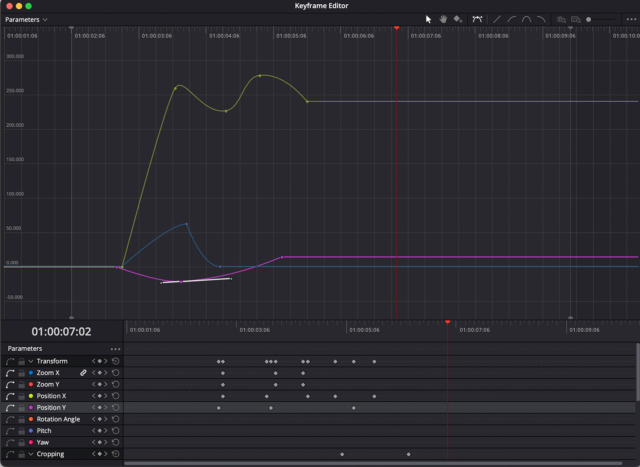Reset the Position X parameter
The width and height of the screenshot is (640, 467).
click(x=116, y=396)
